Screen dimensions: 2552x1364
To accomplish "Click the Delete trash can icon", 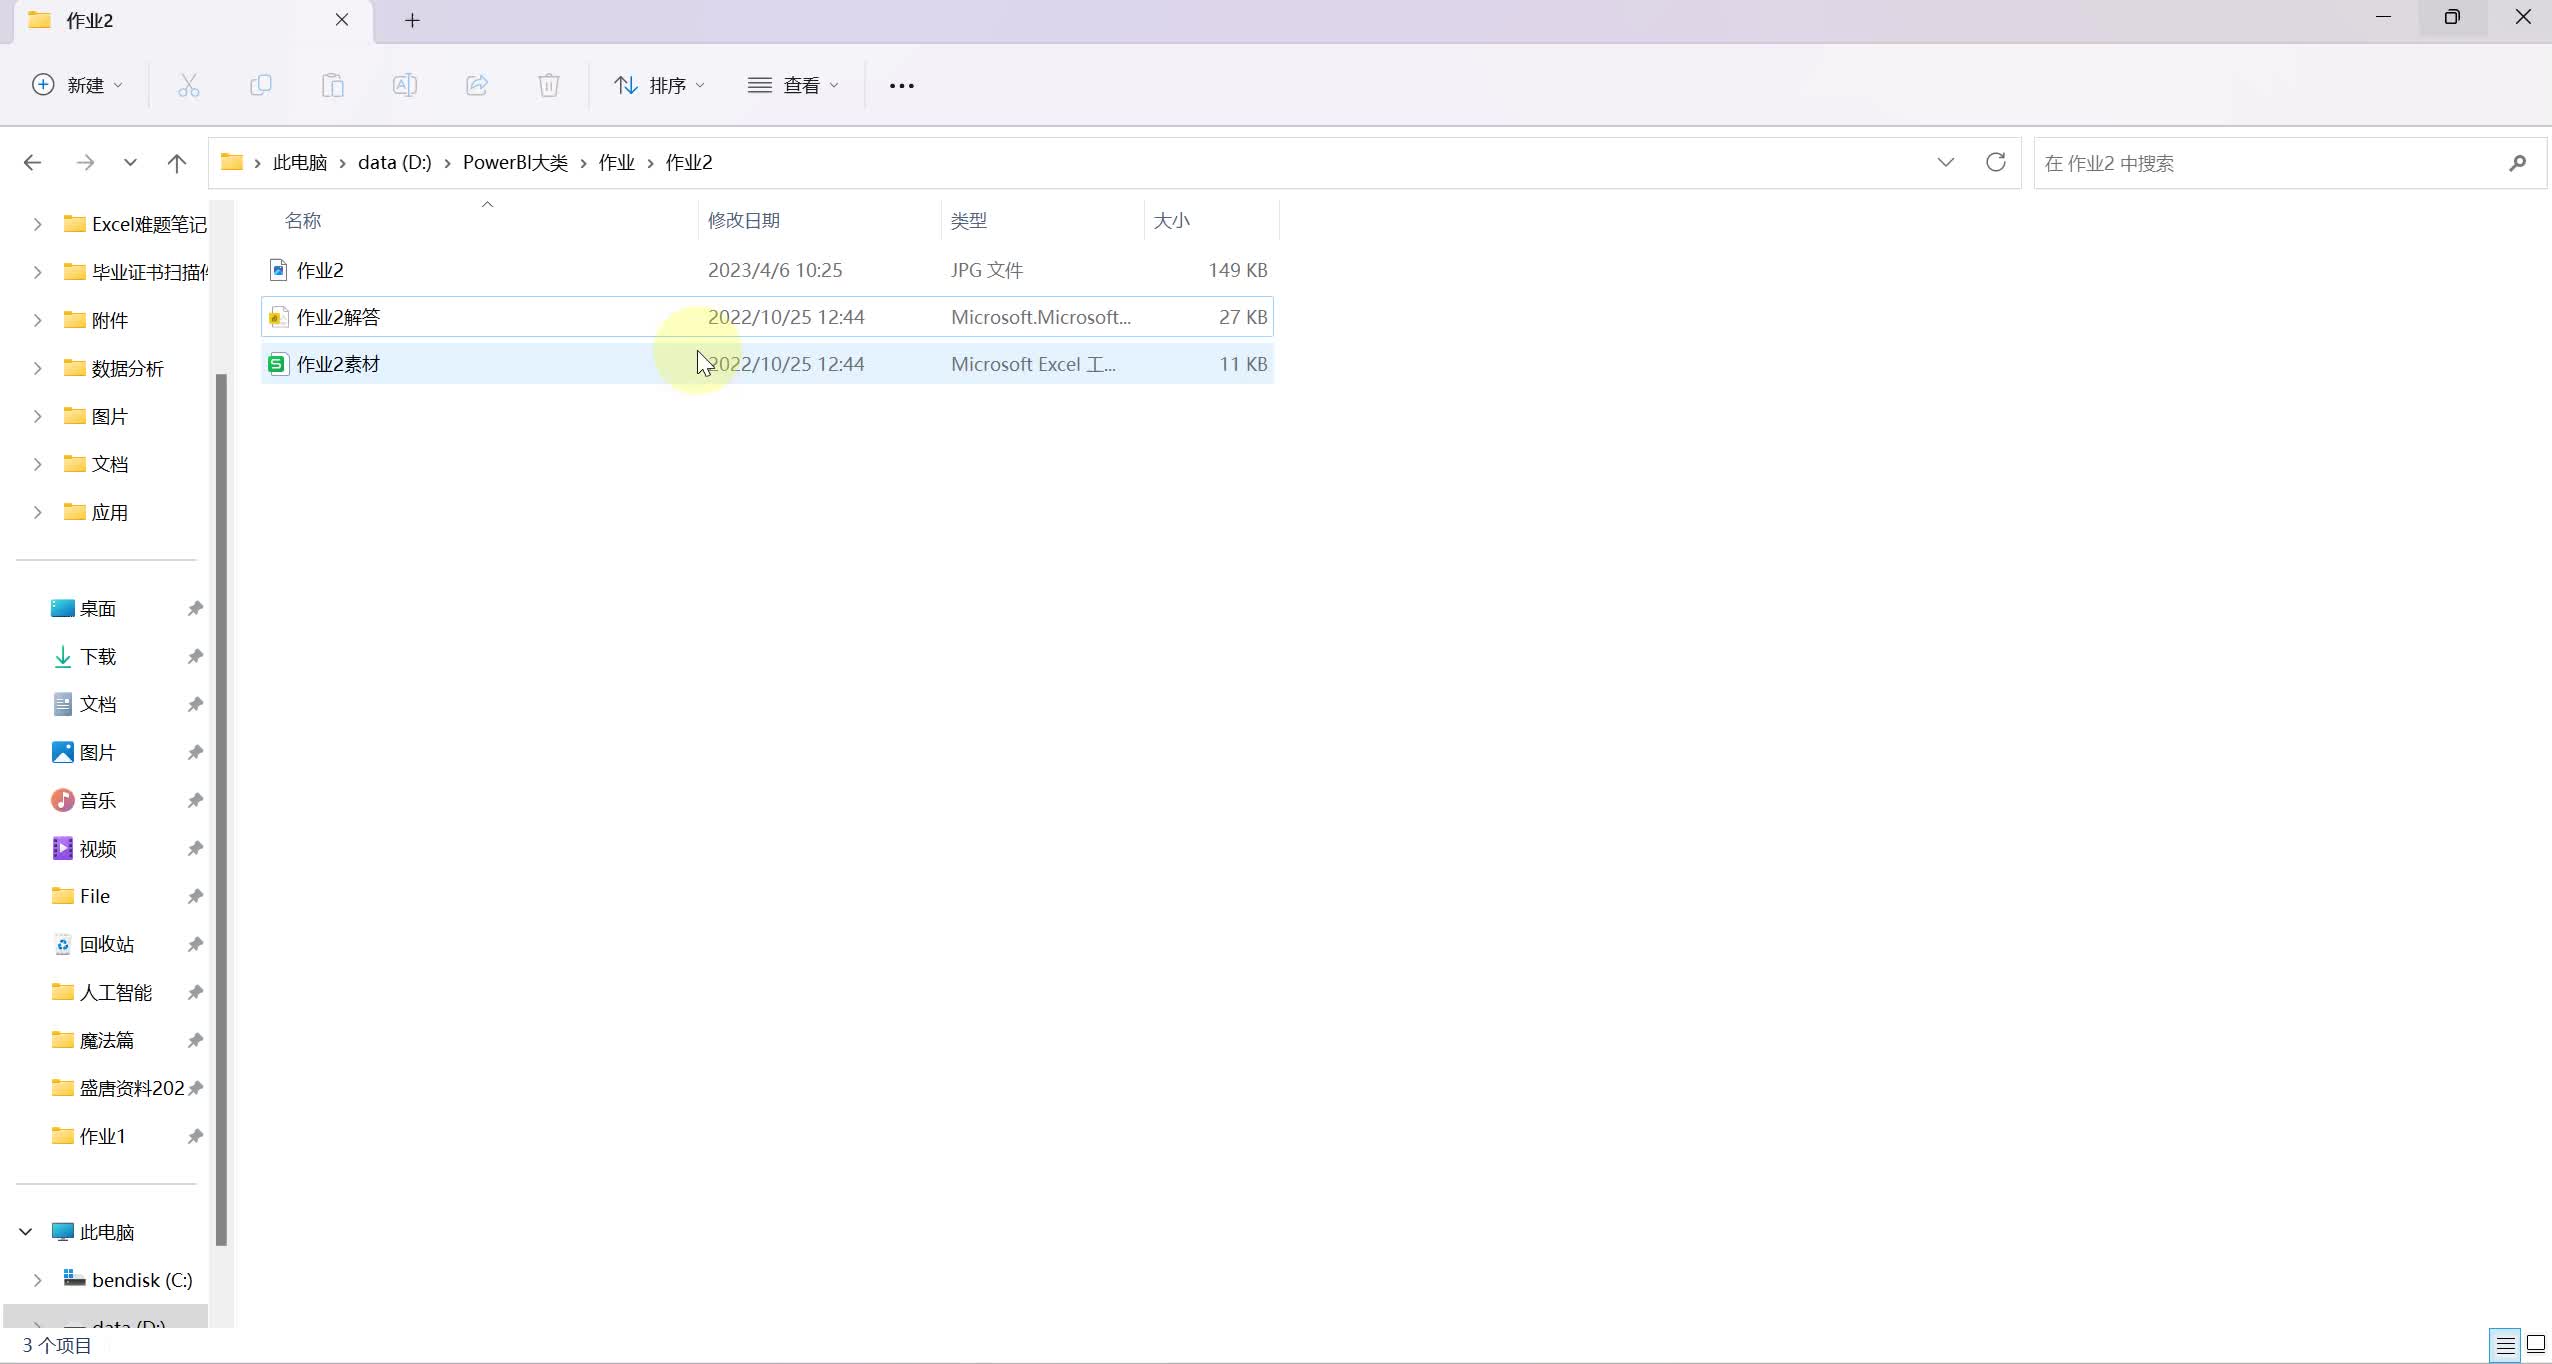I will (548, 85).
